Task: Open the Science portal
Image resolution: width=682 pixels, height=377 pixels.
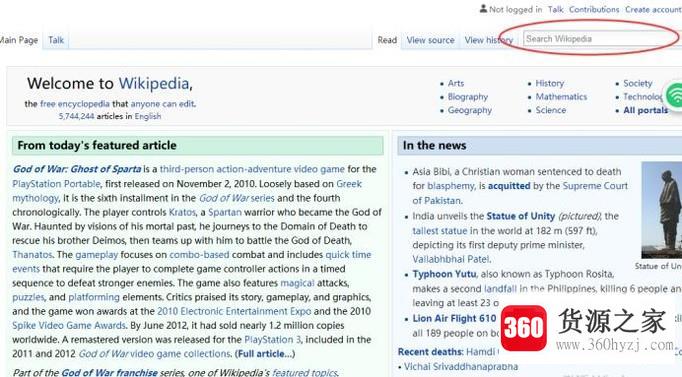Action: click(551, 110)
